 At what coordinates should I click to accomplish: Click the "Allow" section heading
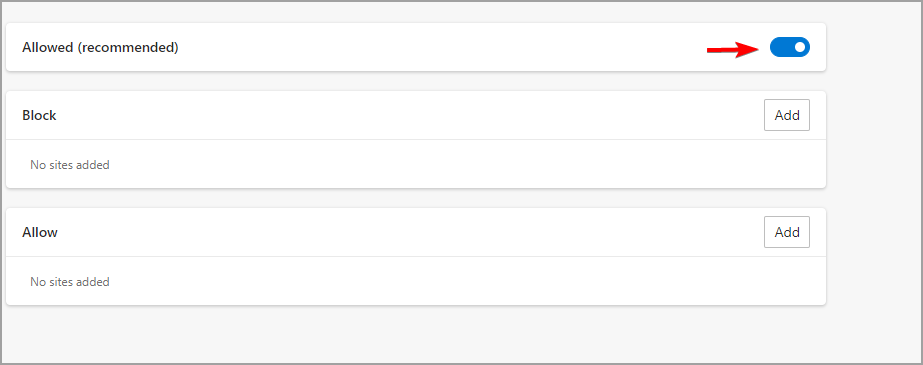click(40, 233)
